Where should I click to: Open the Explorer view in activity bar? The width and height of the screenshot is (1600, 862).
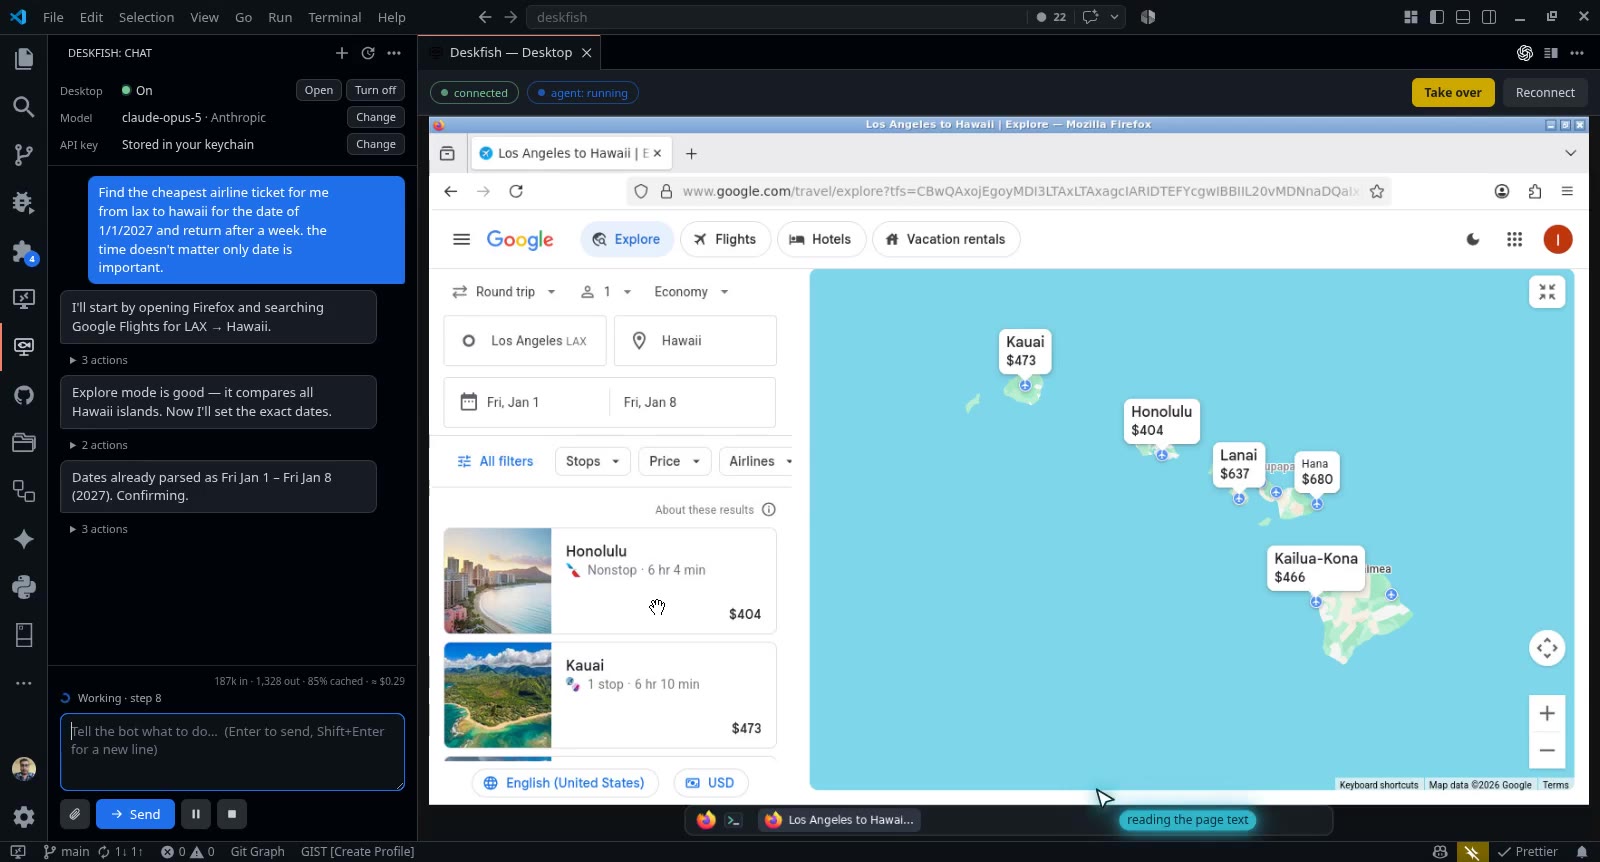pyautogui.click(x=24, y=59)
